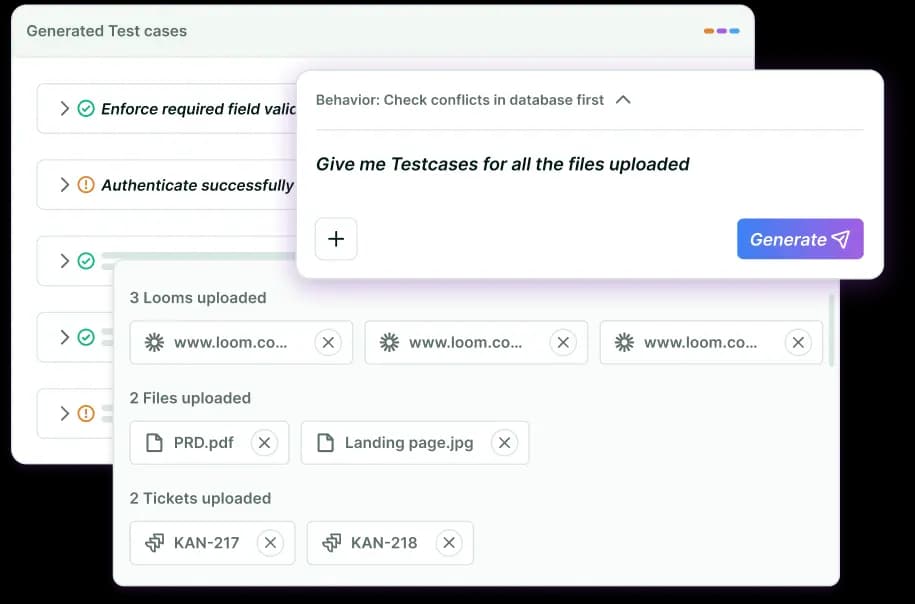The image size is (915, 604).
Task: Click the Jira icon beside KAN-218
Action: 331,543
